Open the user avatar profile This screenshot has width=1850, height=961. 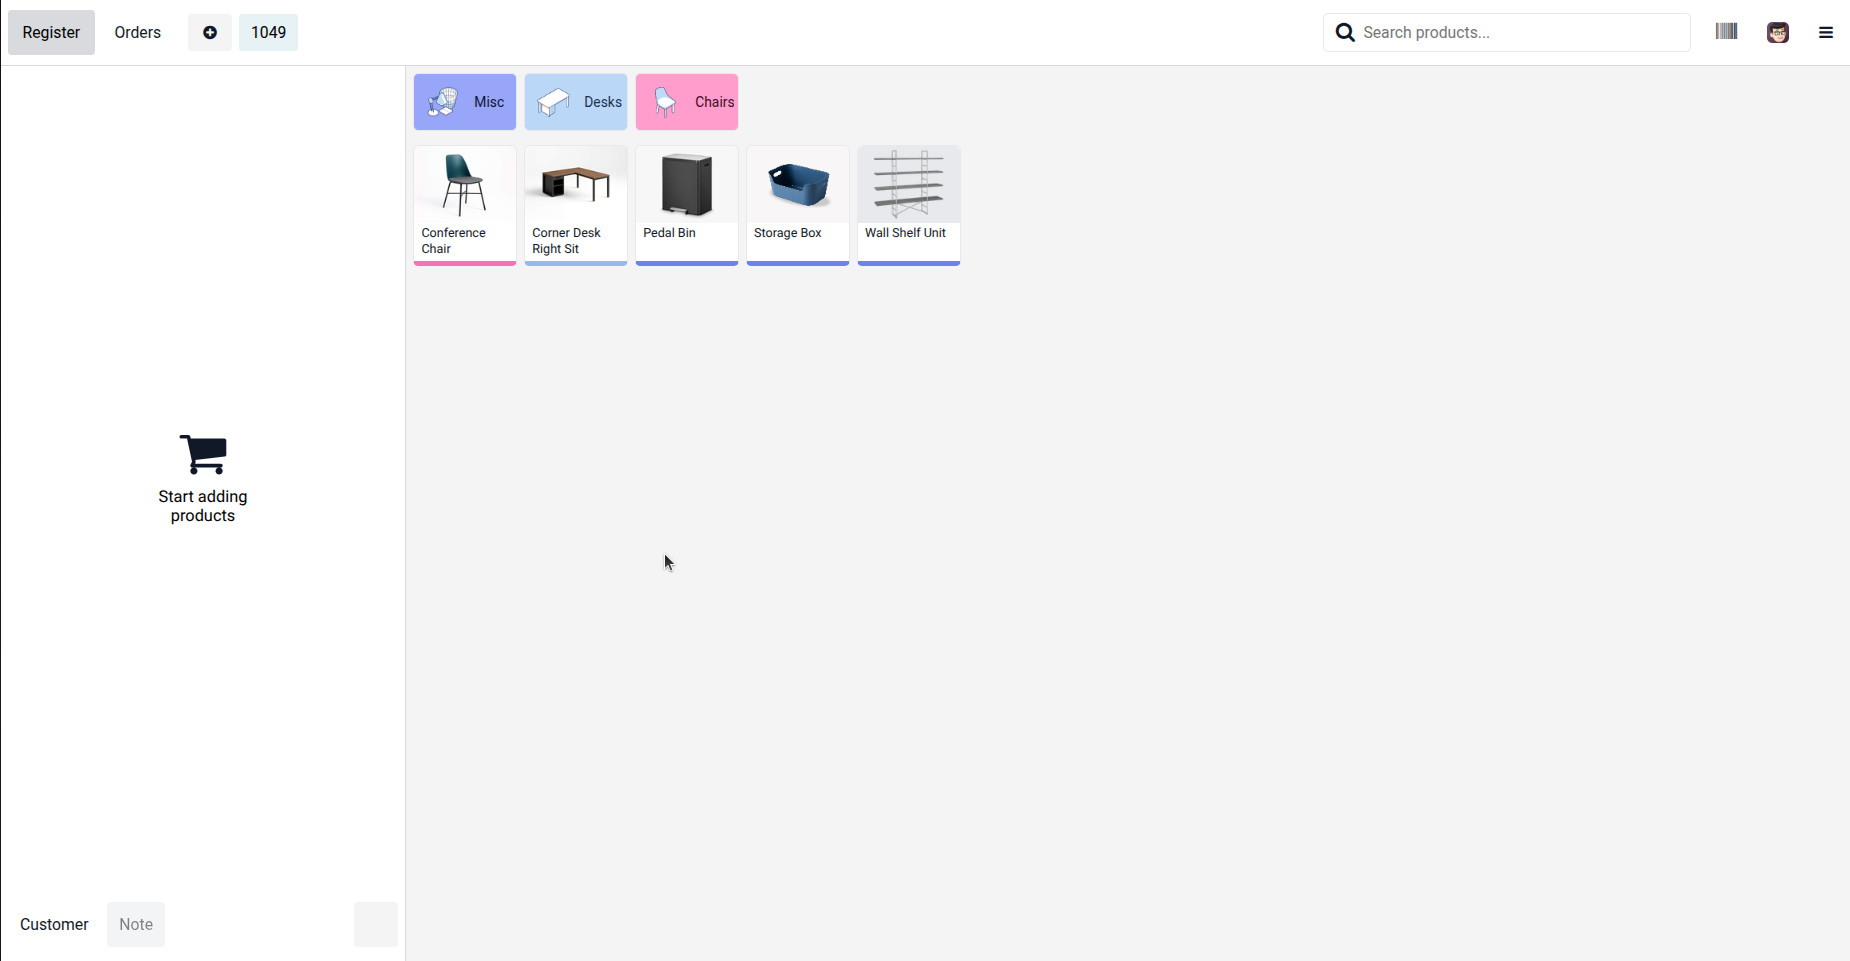pos(1778,32)
